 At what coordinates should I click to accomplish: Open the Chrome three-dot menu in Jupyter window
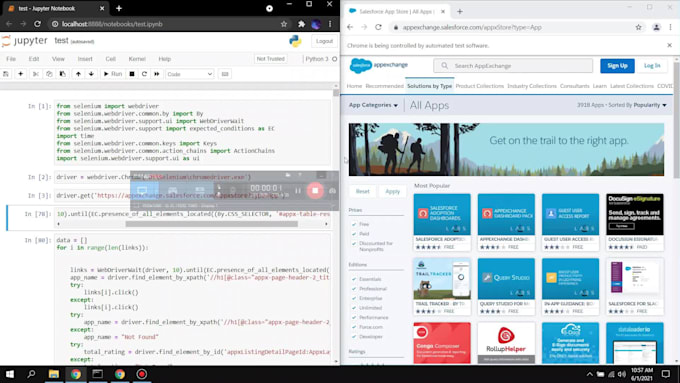pos(330,24)
